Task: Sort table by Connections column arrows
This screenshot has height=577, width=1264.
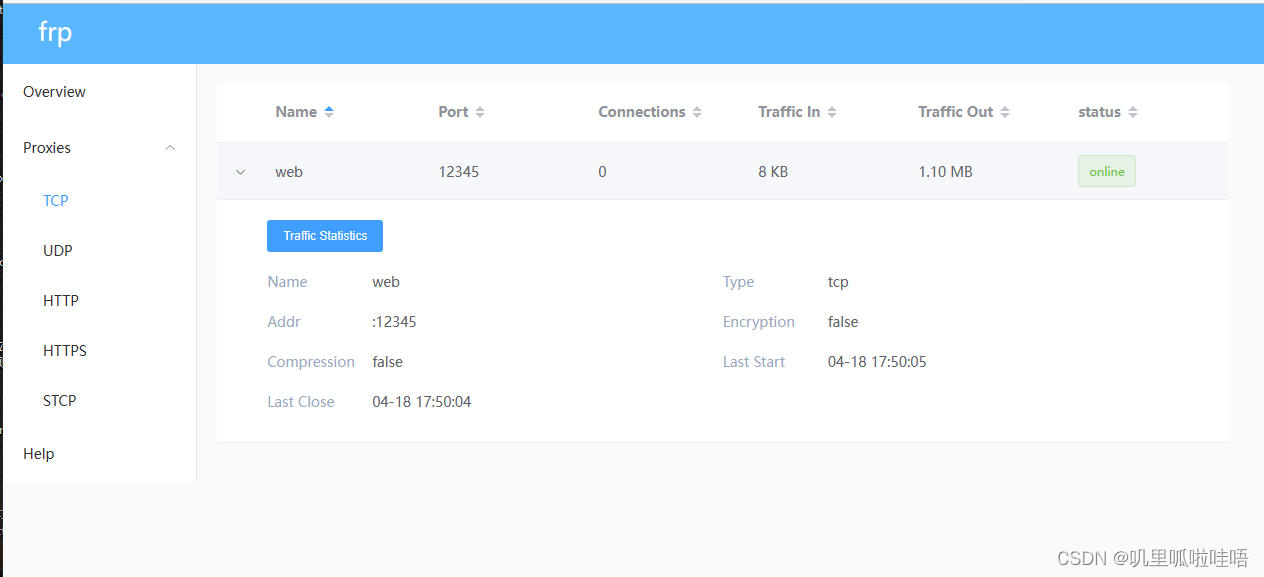Action: coord(697,112)
